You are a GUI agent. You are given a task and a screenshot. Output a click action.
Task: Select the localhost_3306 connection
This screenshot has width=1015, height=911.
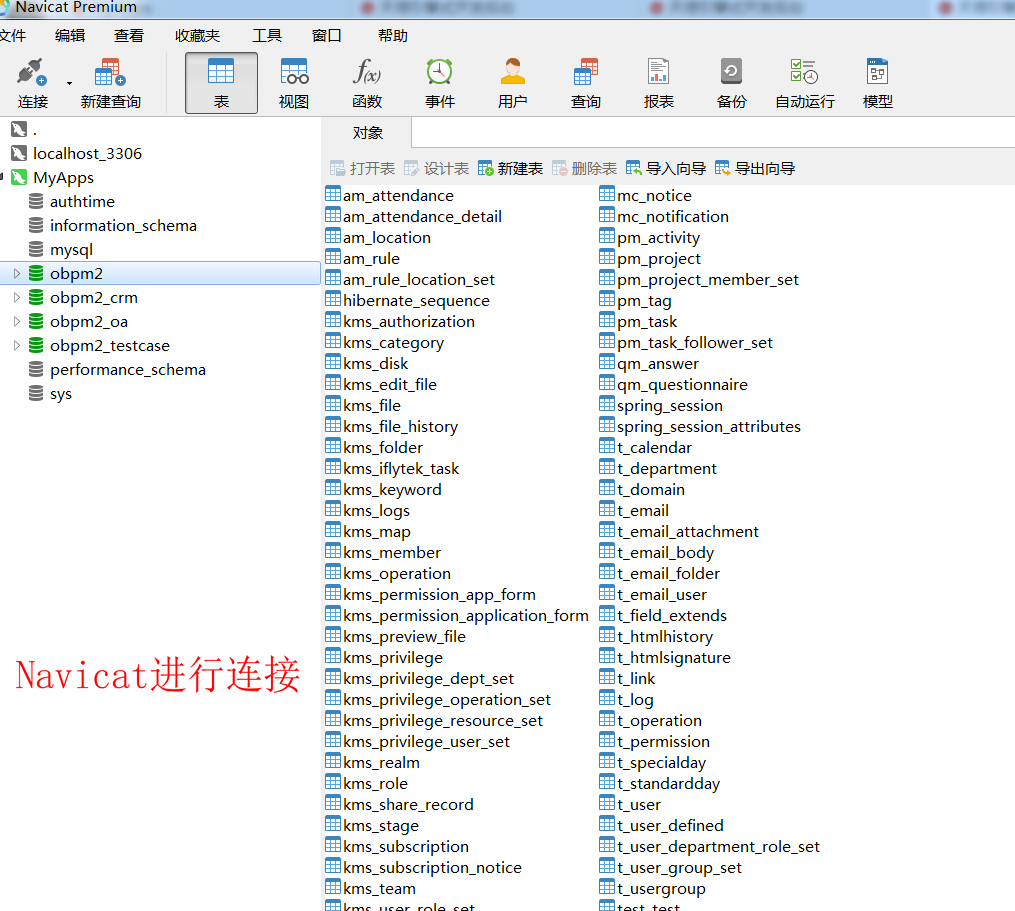(x=87, y=153)
